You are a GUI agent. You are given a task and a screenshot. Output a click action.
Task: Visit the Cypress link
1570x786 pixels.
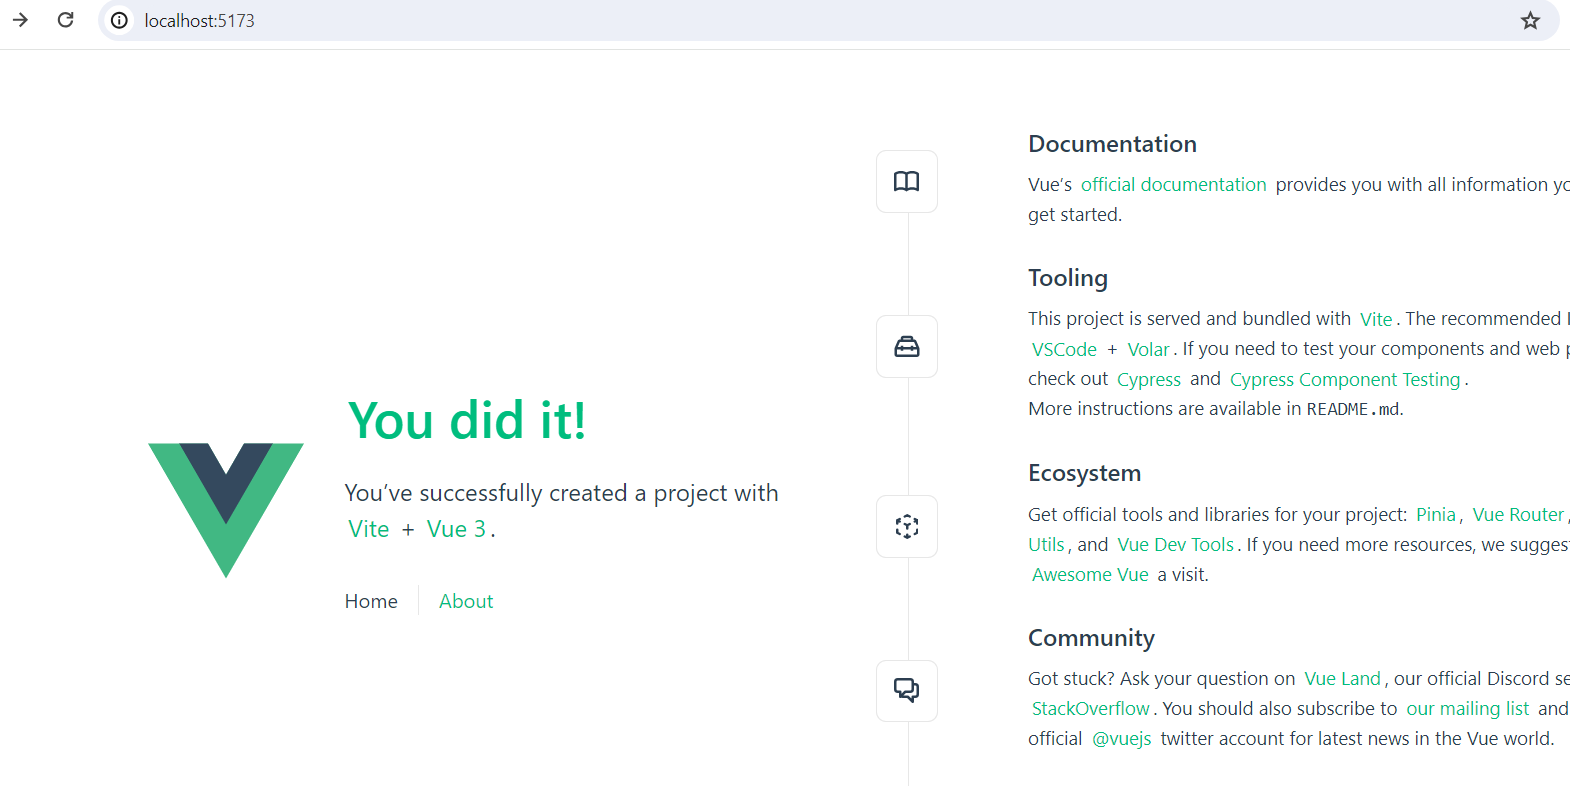tap(1149, 379)
